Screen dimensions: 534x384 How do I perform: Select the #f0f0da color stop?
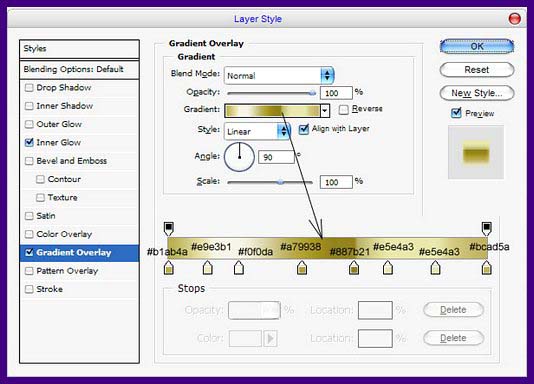pos(239,268)
